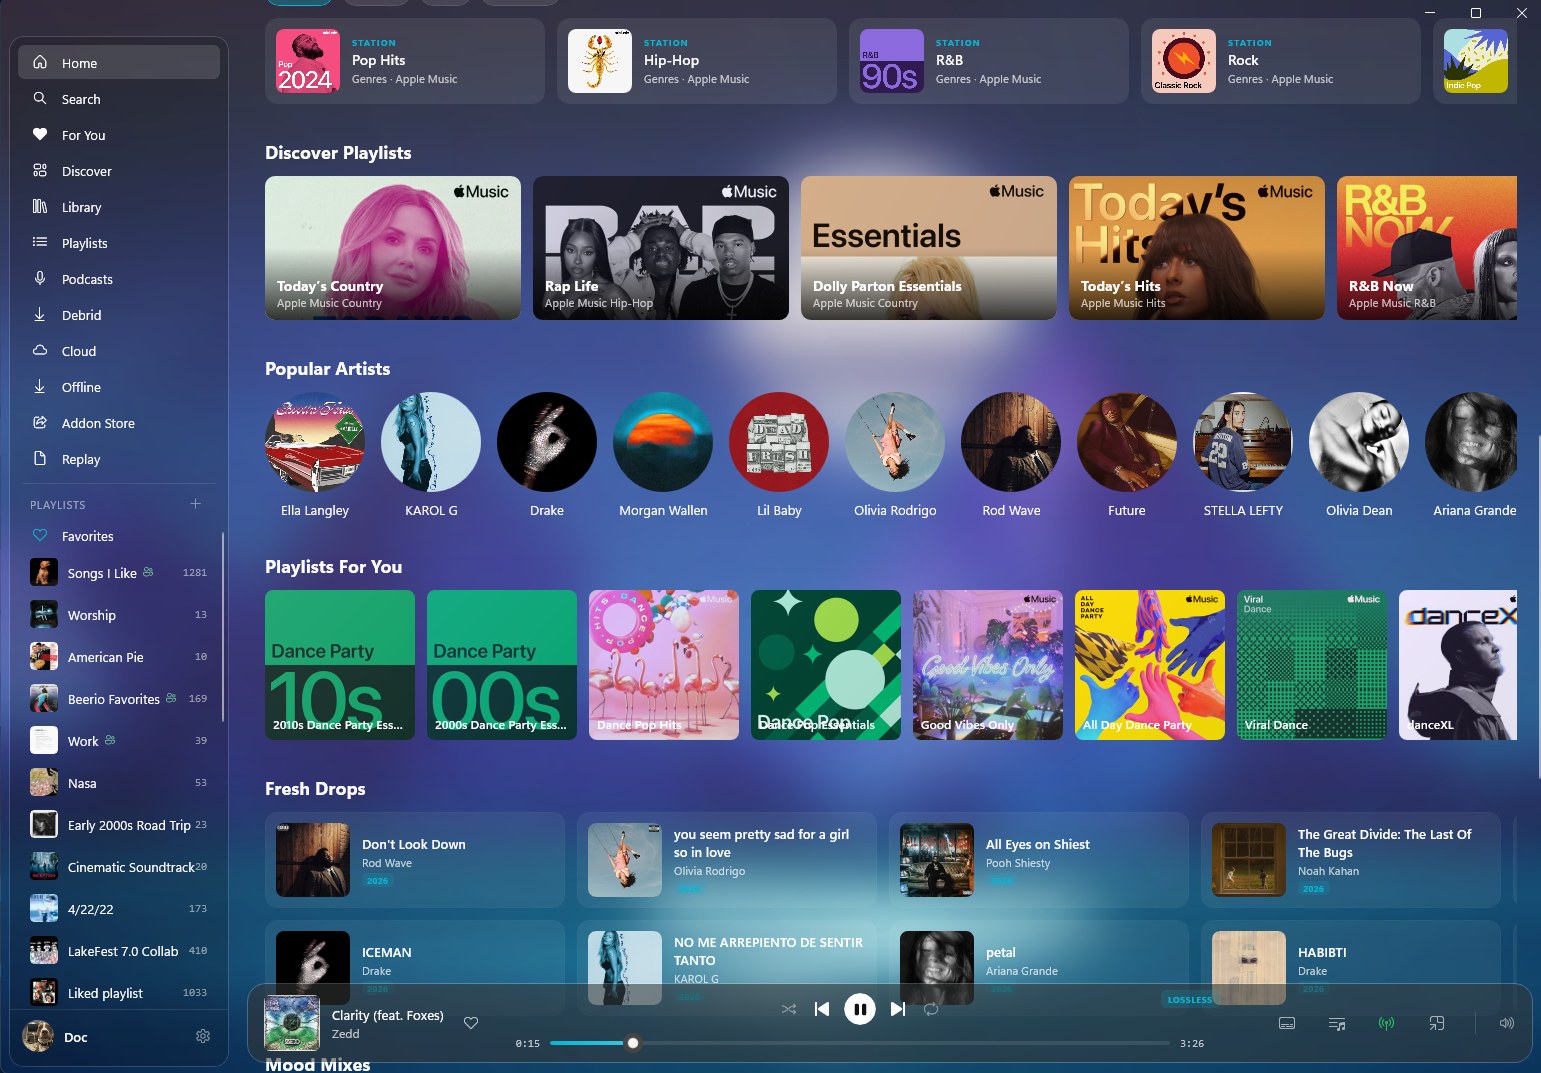Open the Songs I Like playlist

119,573
